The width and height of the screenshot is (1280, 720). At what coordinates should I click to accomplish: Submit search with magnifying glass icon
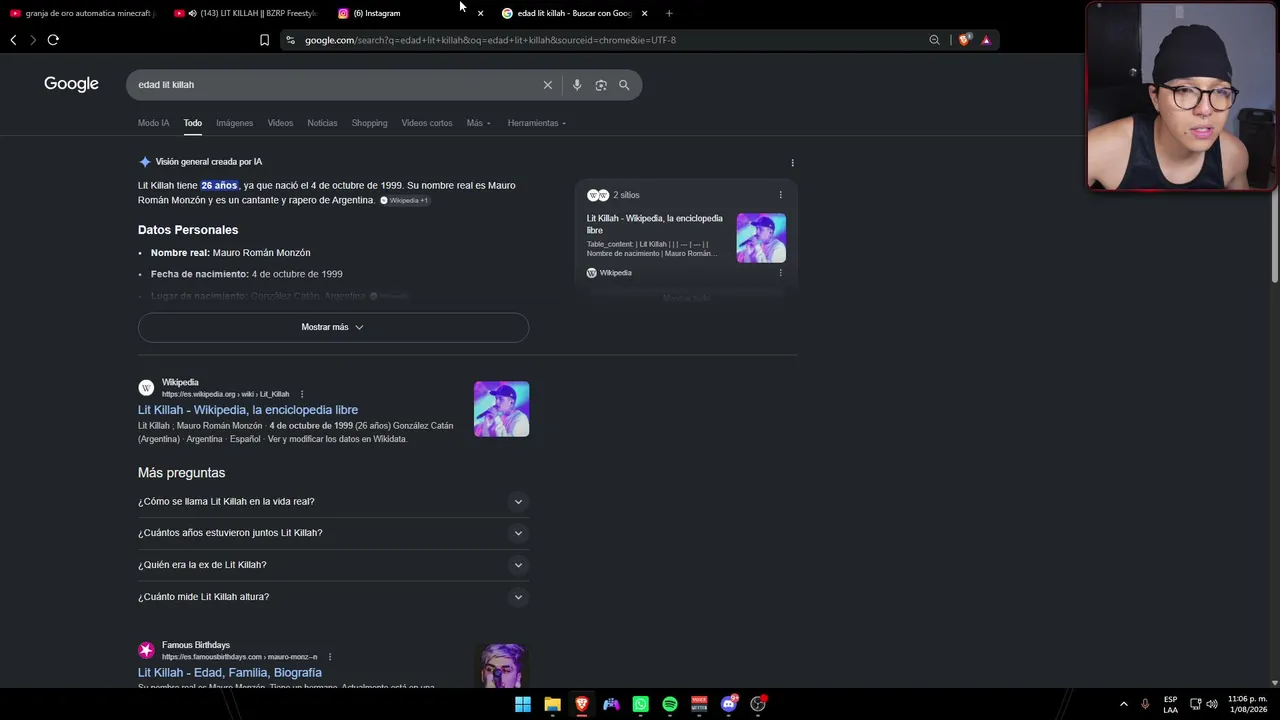[624, 85]
